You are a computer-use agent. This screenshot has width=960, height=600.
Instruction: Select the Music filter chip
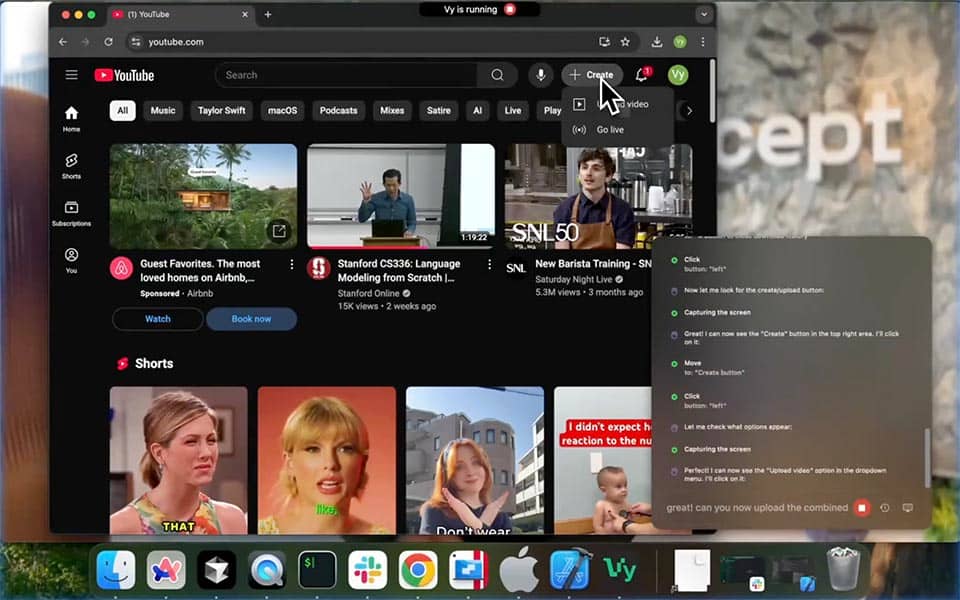pos(162,111)
